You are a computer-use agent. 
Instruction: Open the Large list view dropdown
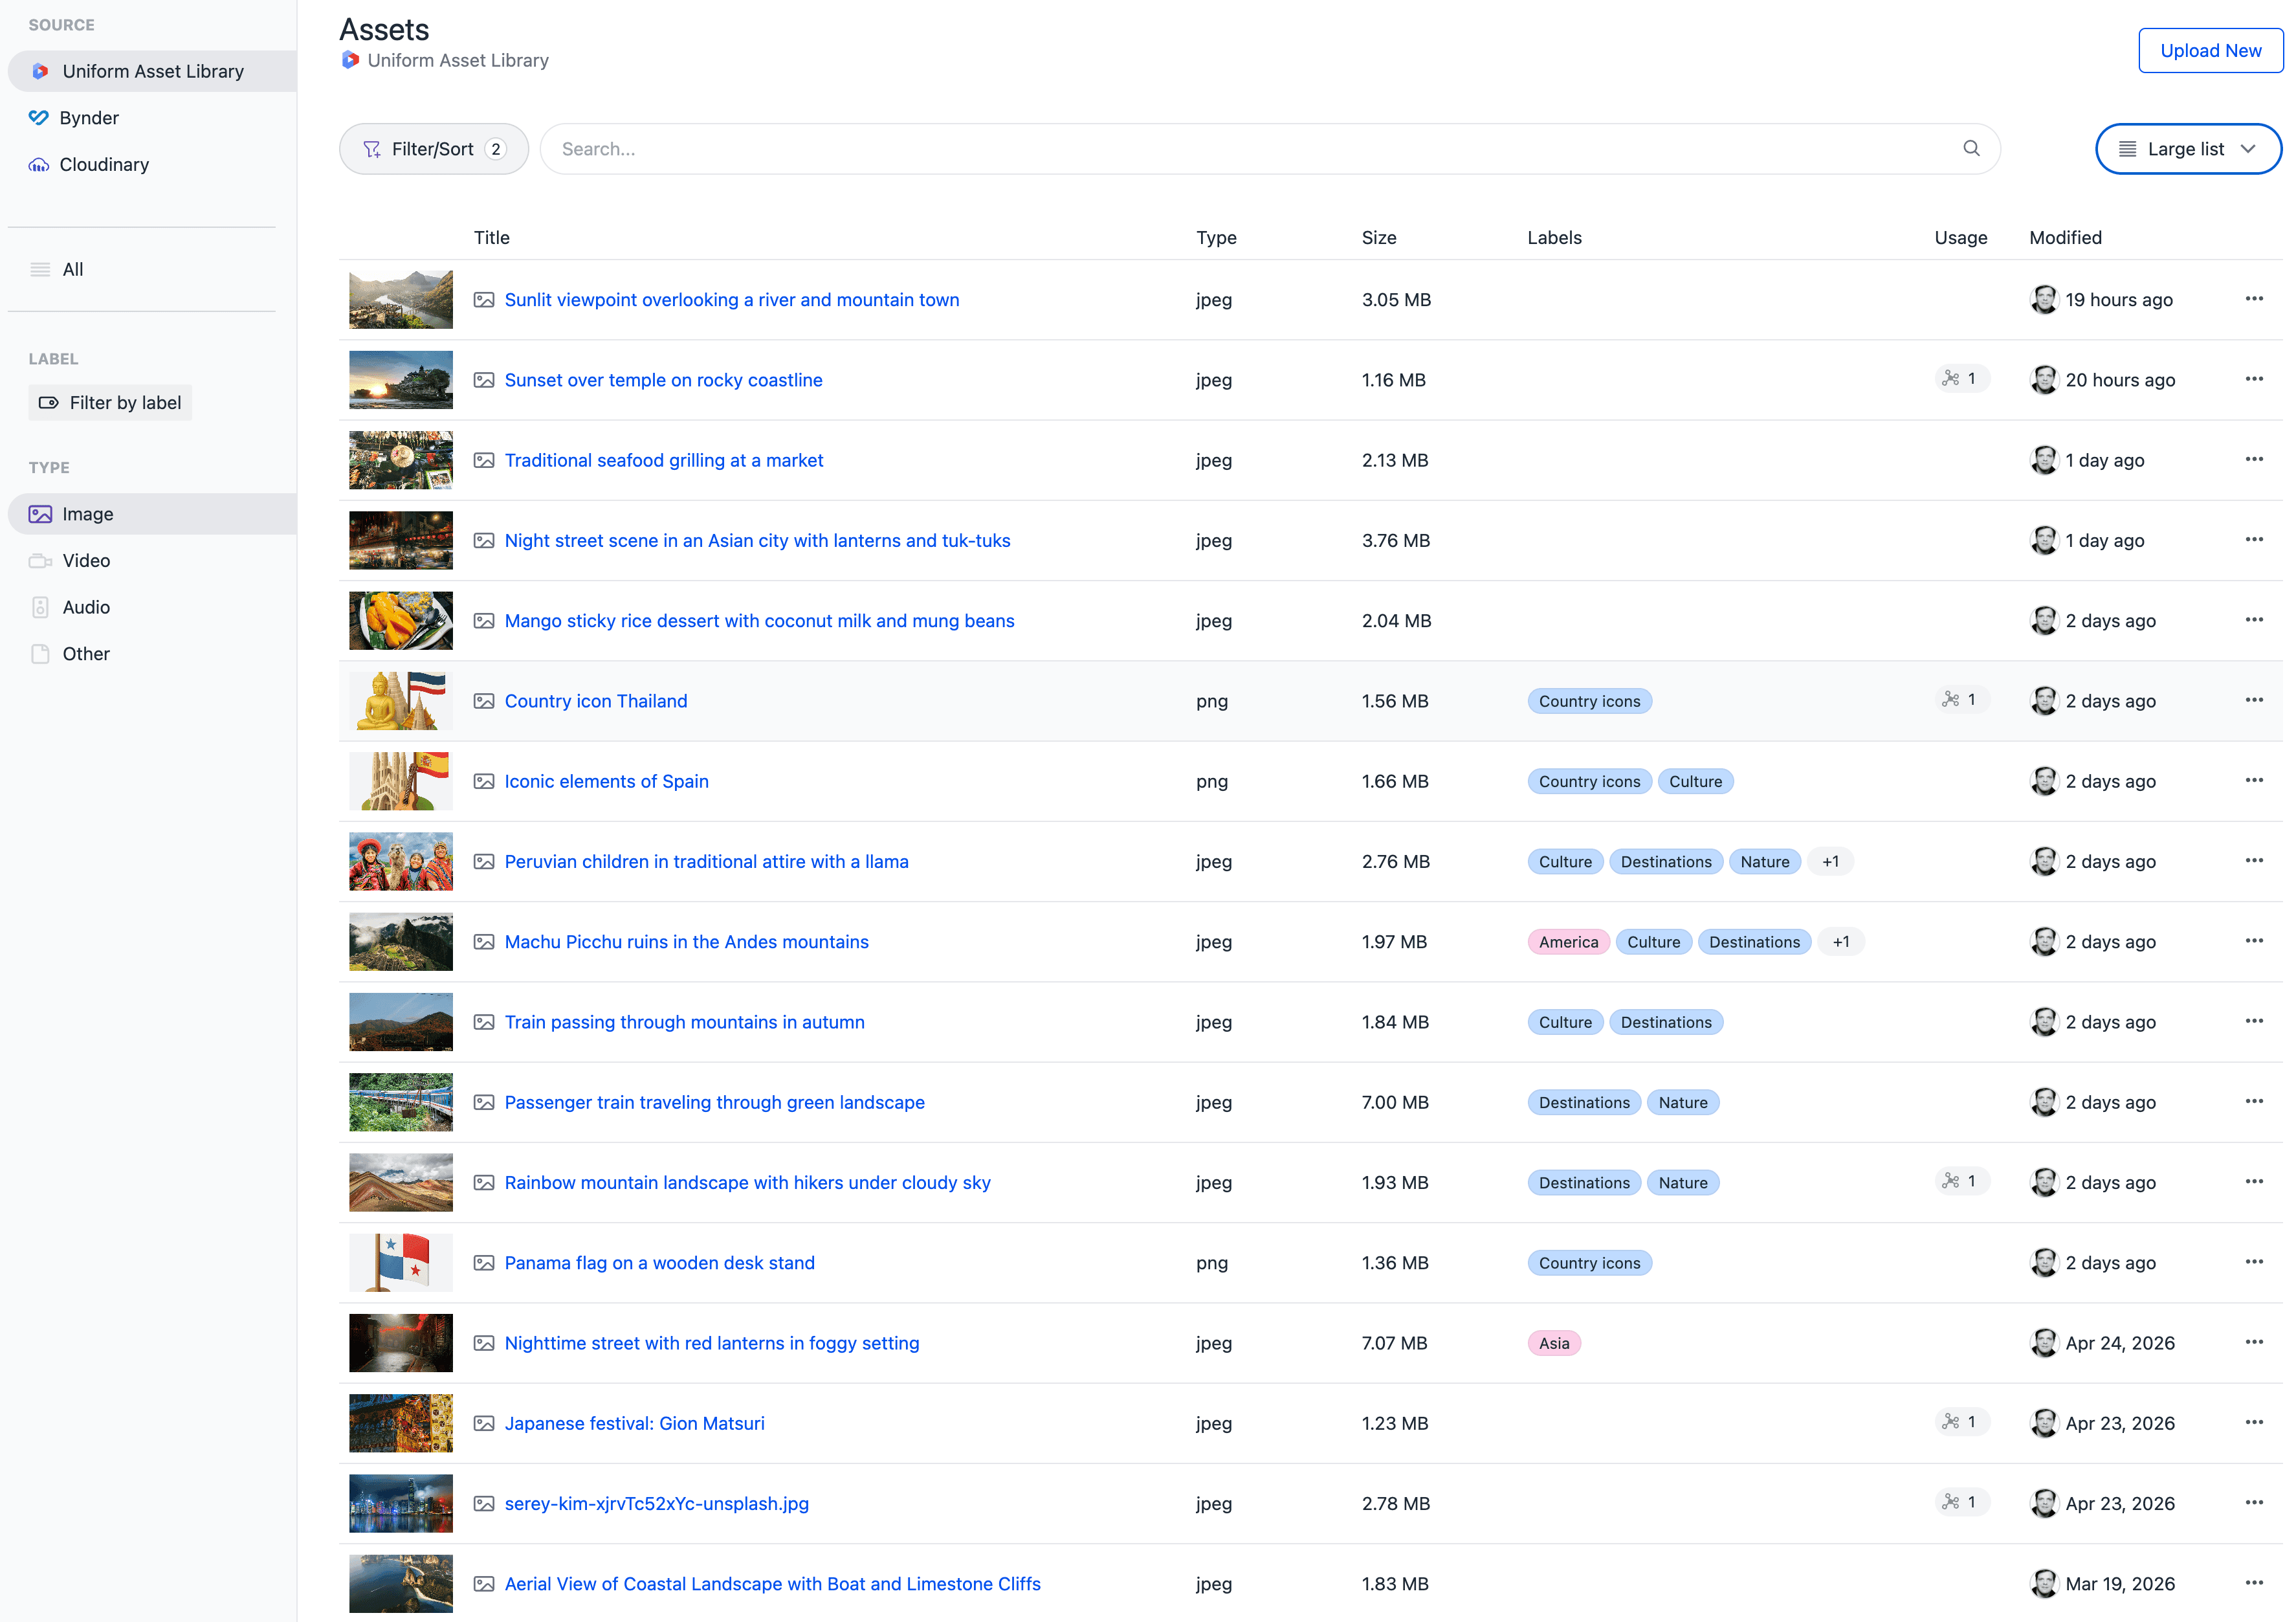[2188, 149]
